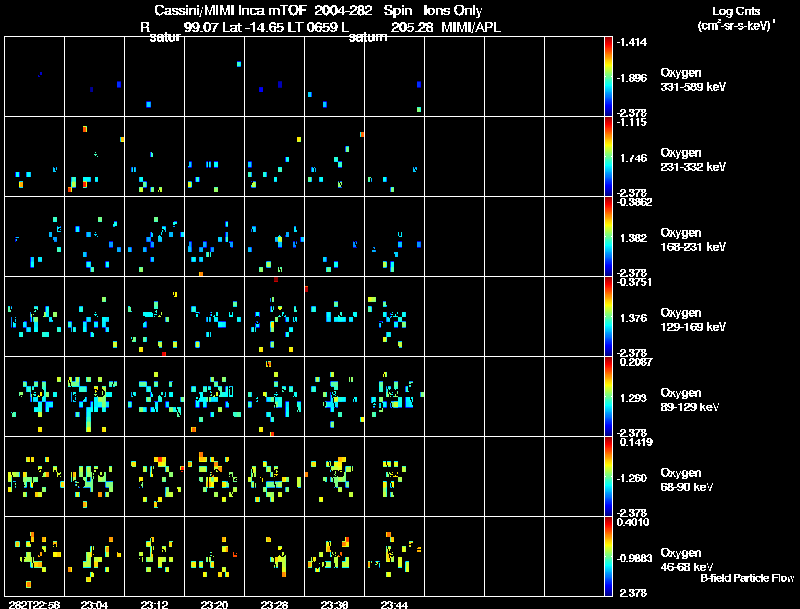800x609 pixels.
Task: Click the '0.2087' colorbar value
Action: (x=636, y=362)
